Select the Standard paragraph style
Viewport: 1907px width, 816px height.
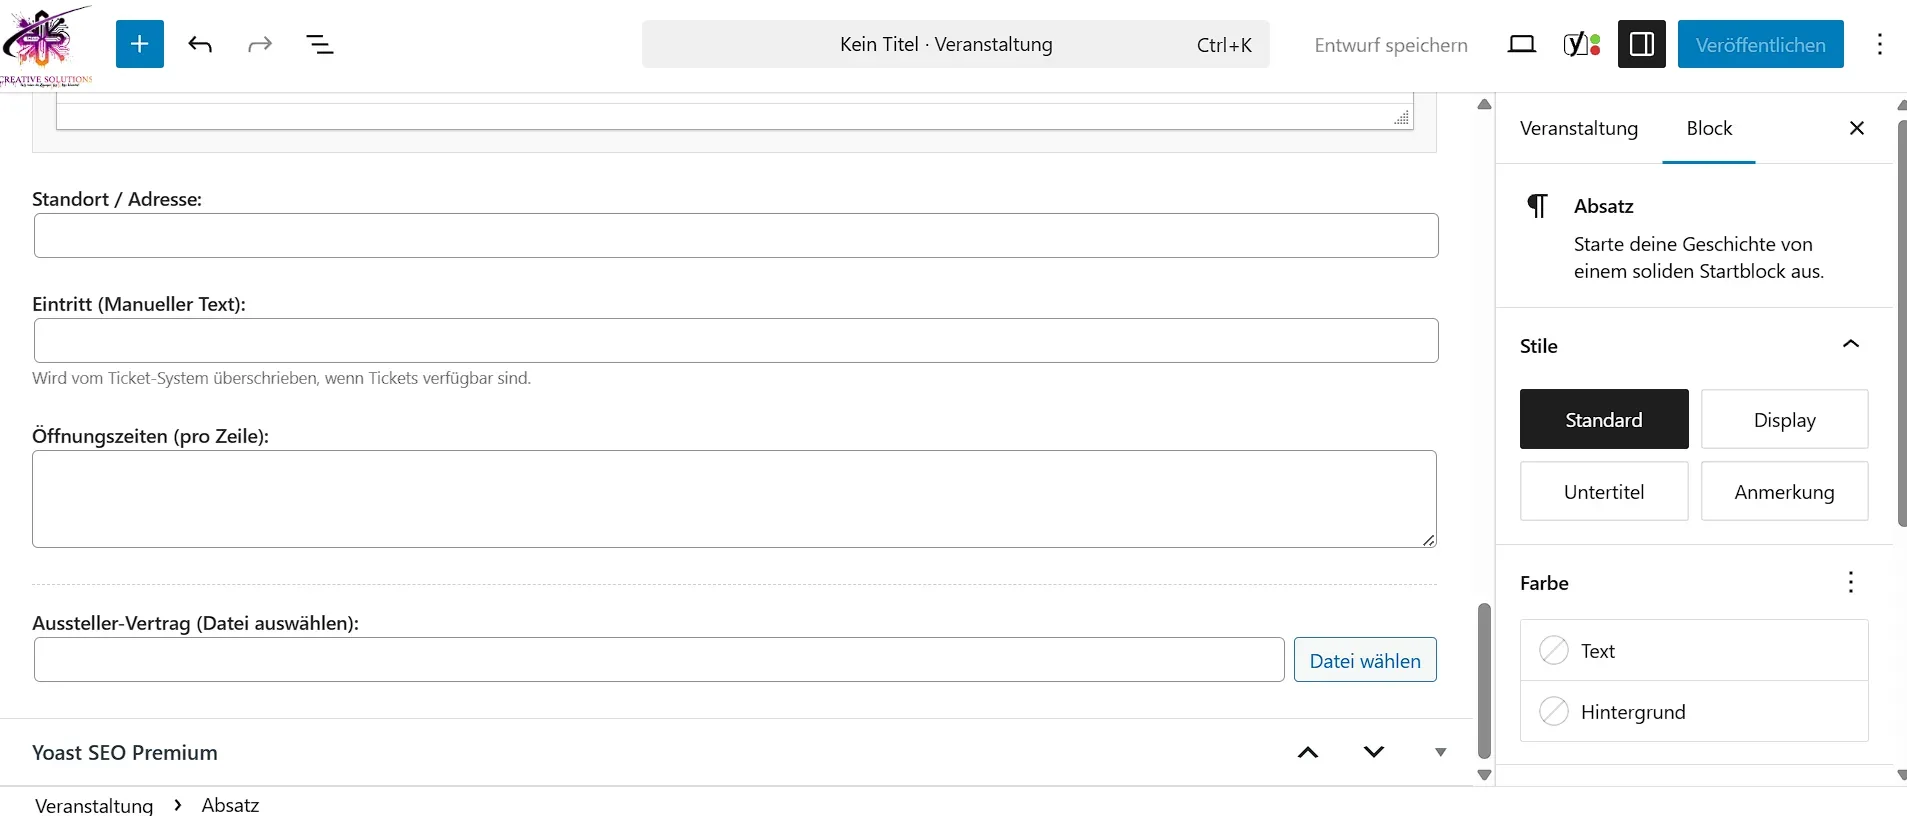coord(1603,420)
